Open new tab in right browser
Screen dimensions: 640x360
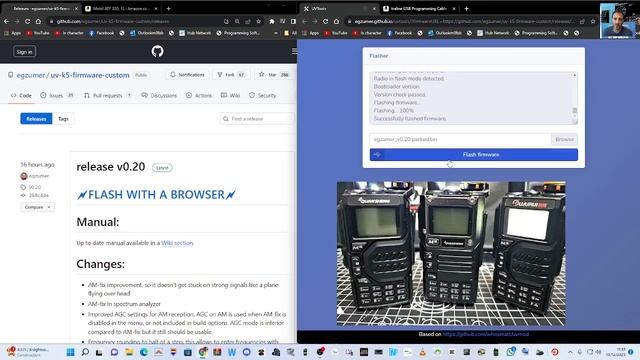tap(466, 8)
